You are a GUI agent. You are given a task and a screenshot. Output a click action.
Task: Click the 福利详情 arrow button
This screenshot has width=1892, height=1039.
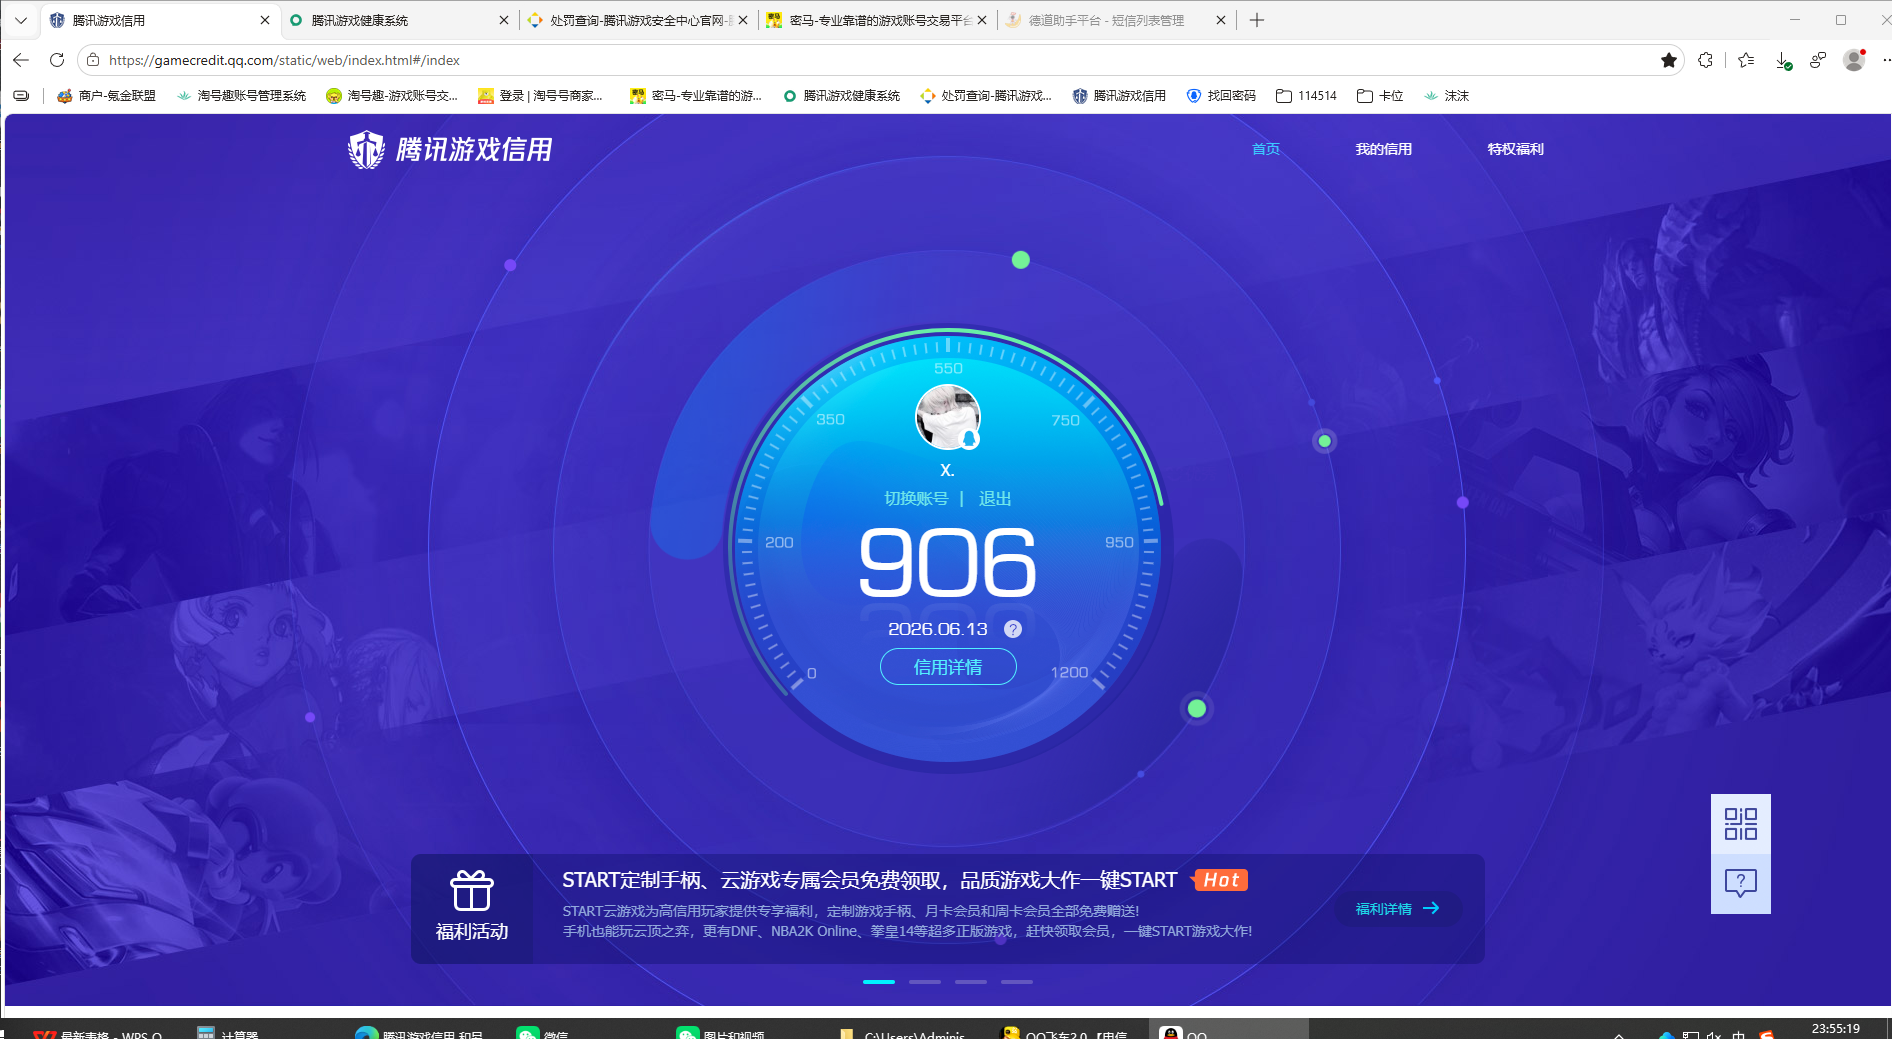[1398, 909]
